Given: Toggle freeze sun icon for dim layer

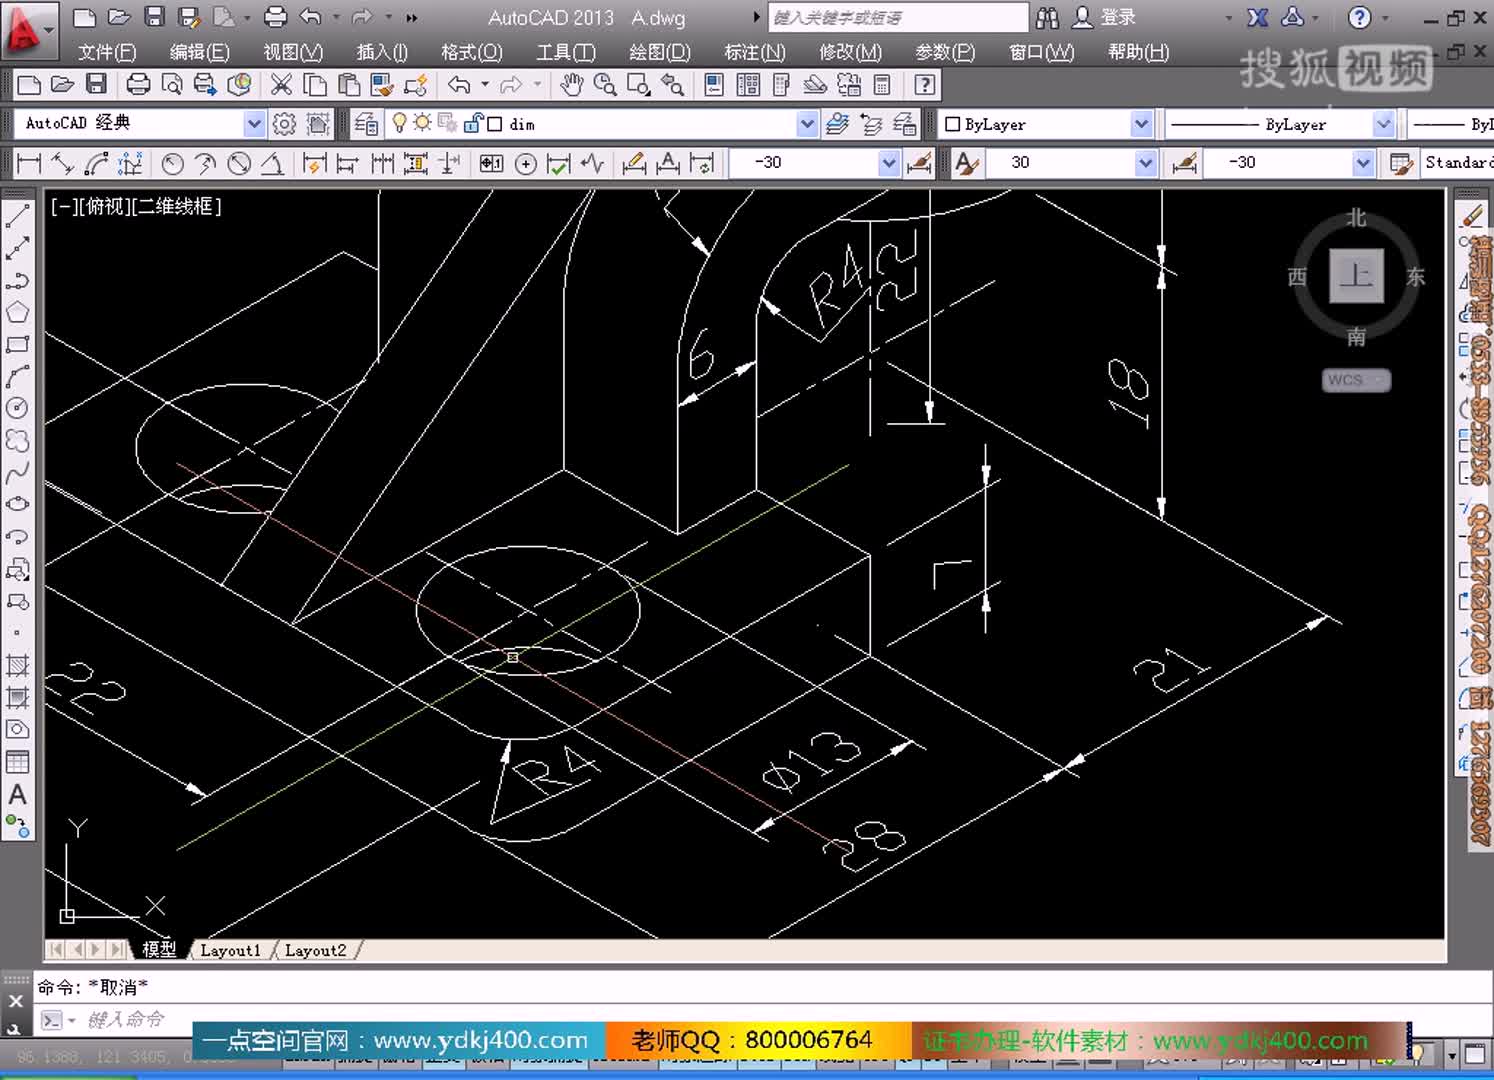Looking at the screenshot, I should click(422, 123).
